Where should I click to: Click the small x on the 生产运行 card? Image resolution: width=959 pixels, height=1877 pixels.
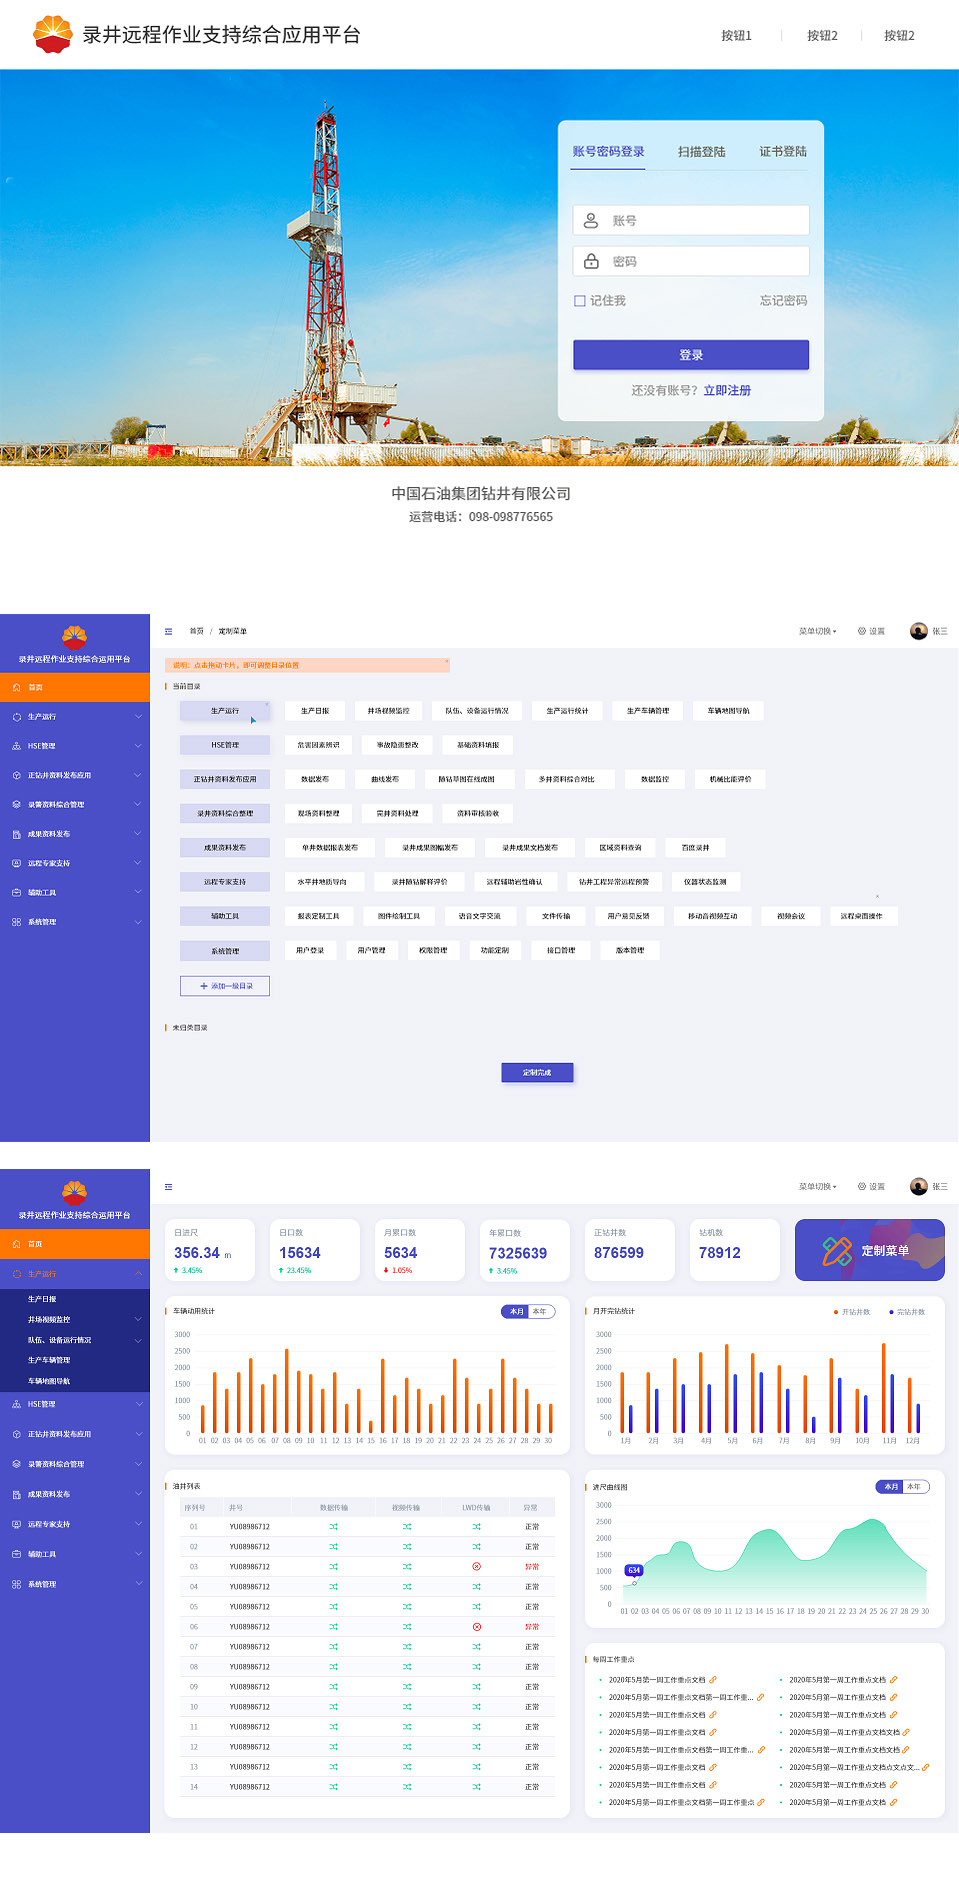pyautogui.click(x=266, y=705)
